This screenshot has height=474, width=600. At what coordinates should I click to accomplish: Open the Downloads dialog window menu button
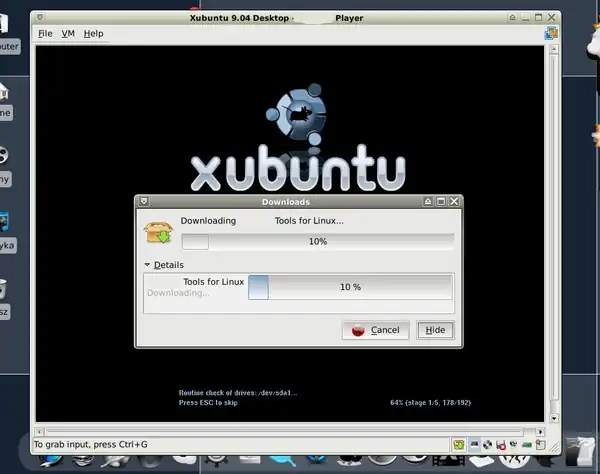coord(145,201)
